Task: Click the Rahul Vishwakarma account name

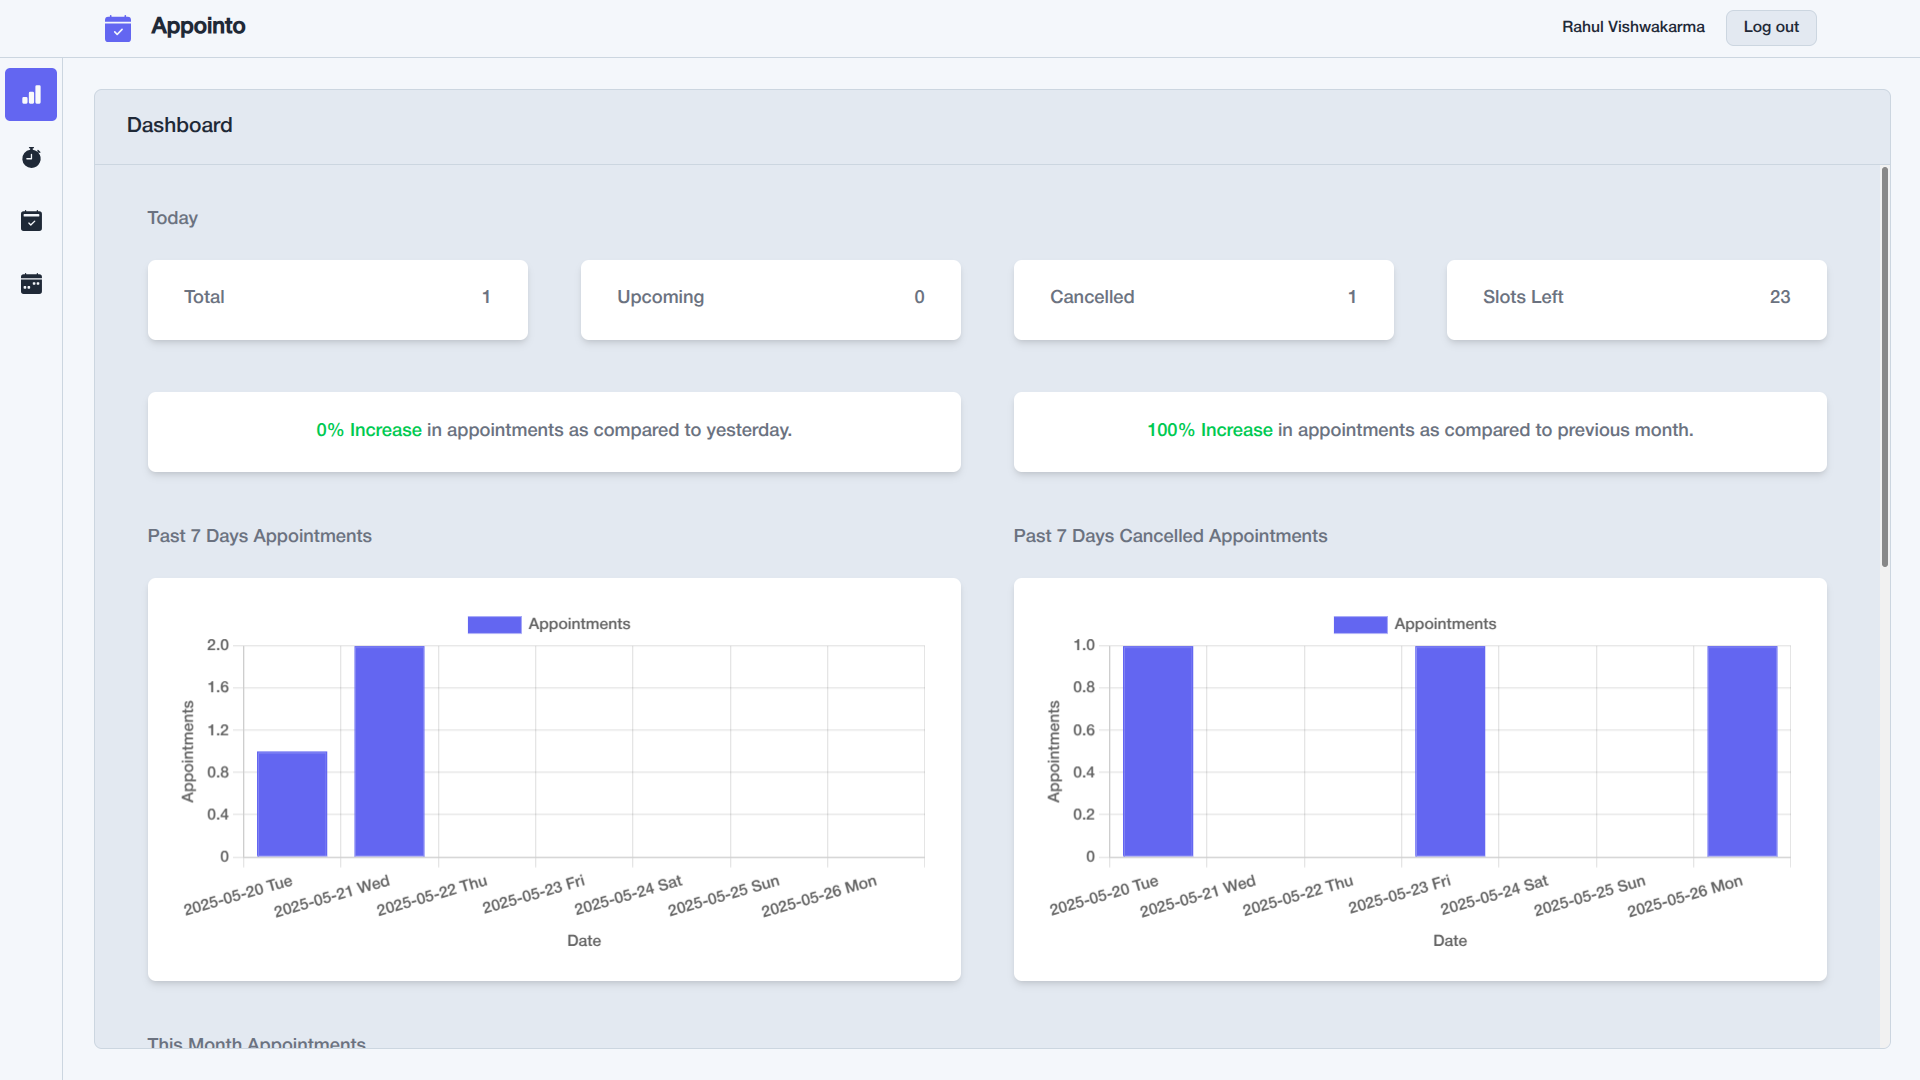Action: click(x=1632, y=27)
